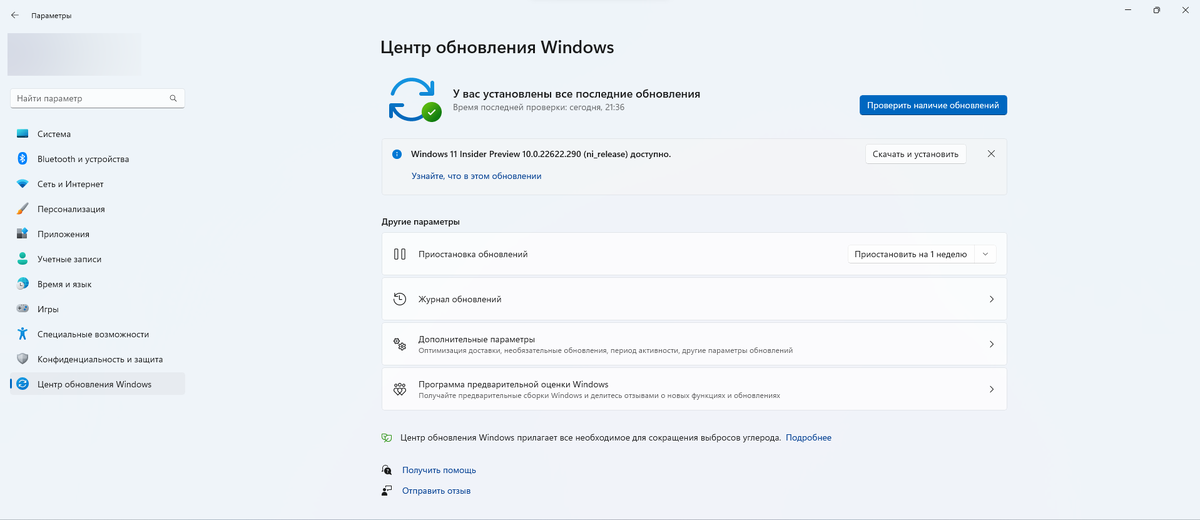Click the pause icon beside Приостановка обновлений
The width and height of the screenshot is (1200, 520).
(x=399, y=254)
